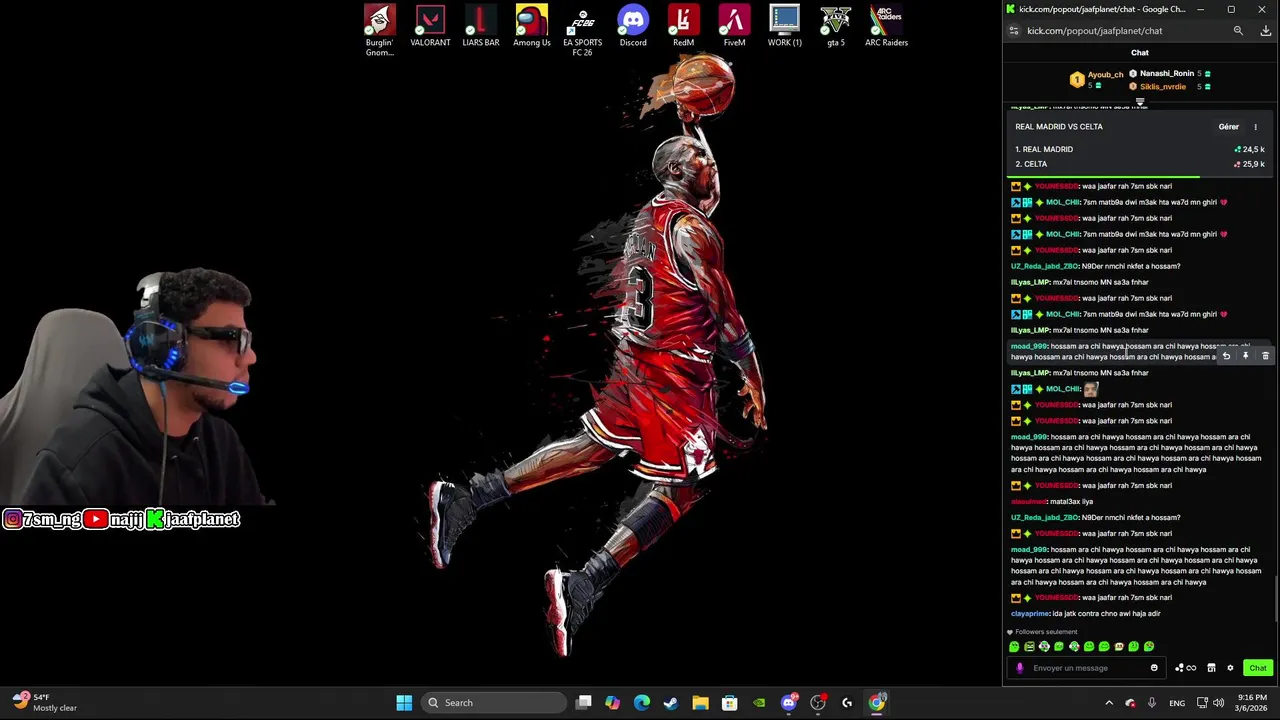Collapse the leaderboard with the arrow handle
Screen dimensions: 1280x720
point(1140,102)
